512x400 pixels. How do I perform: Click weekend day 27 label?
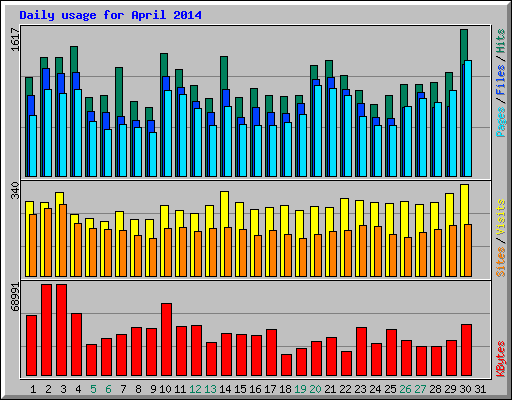[x=420, y=389]
